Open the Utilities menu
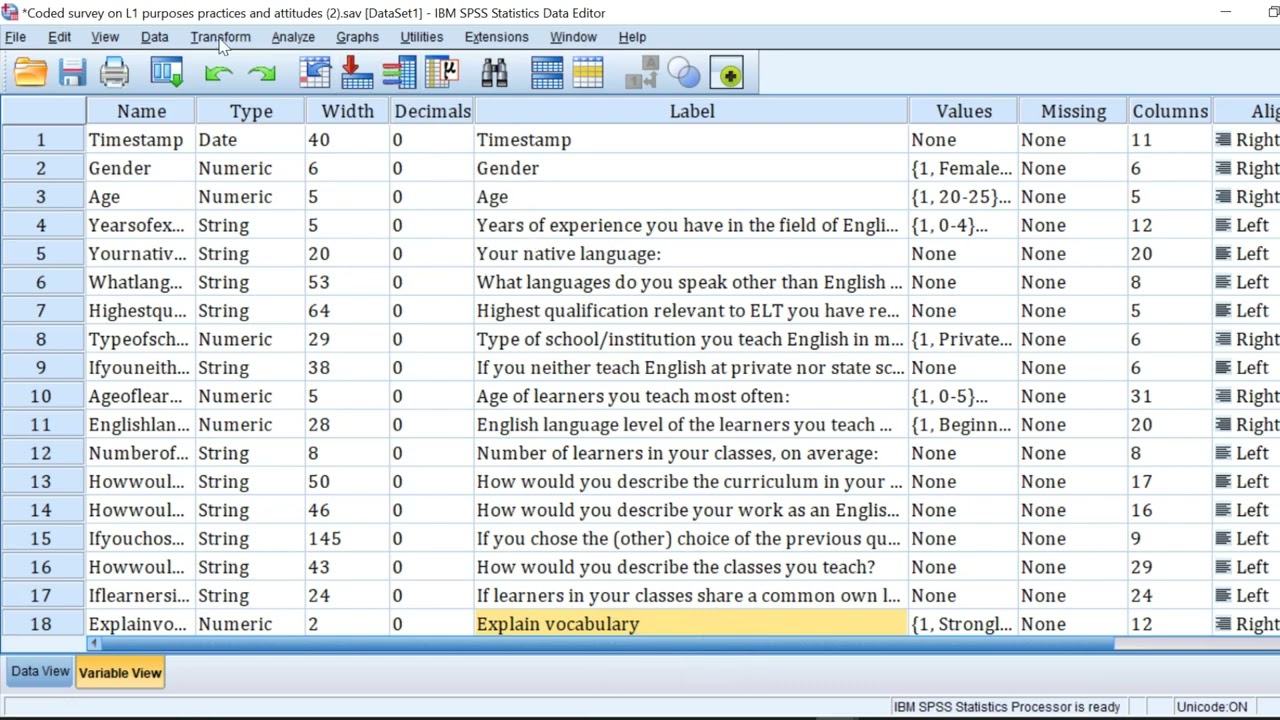The image size is (1280, 720). [x=421, y=37]
